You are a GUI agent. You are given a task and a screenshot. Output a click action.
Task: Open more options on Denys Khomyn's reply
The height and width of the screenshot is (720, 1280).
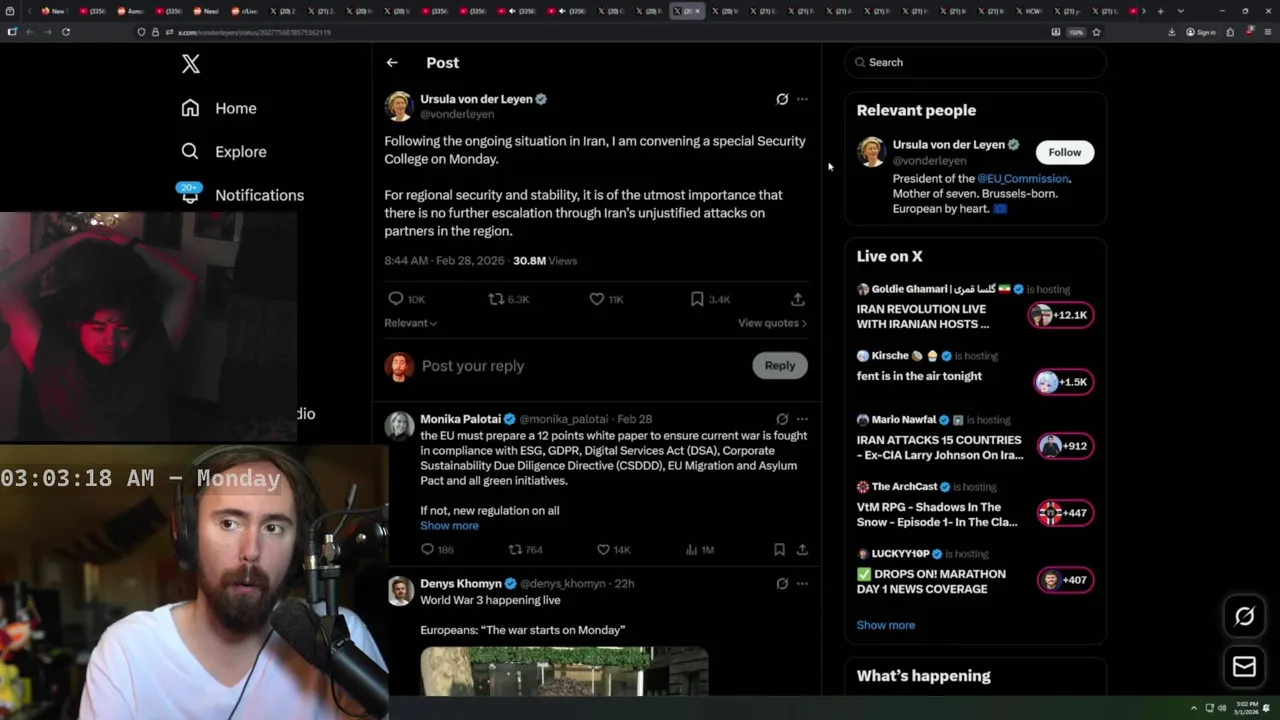(x=802, y=583)
